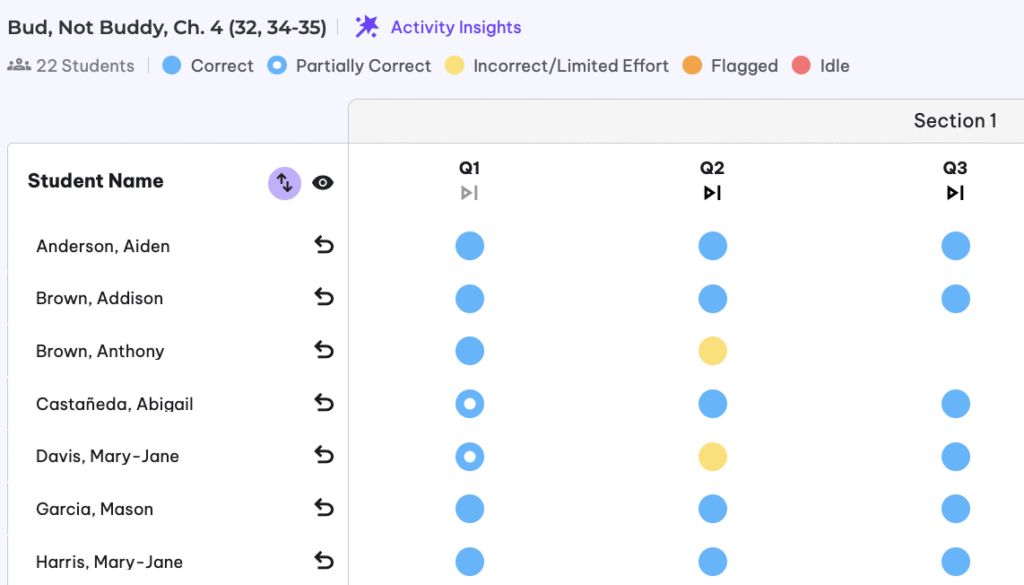Click the Q2 column header label
Viewport: 1024px width, 585px height.
pyautogui.click(x=712, y=168)
